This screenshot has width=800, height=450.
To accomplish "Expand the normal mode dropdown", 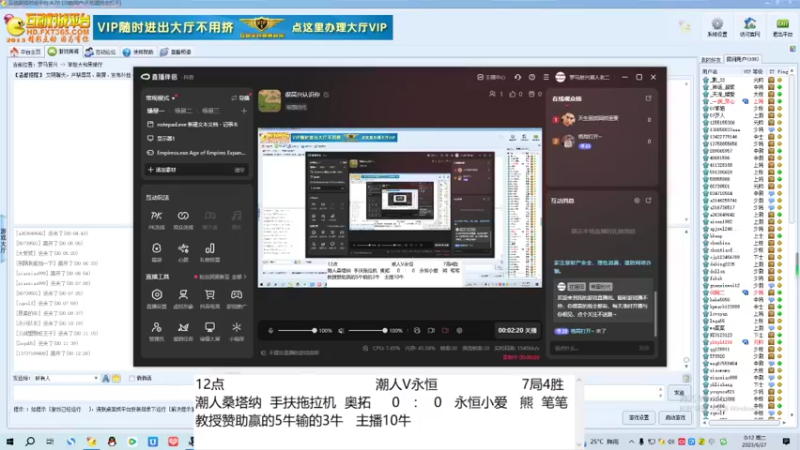I will point(161,98).
